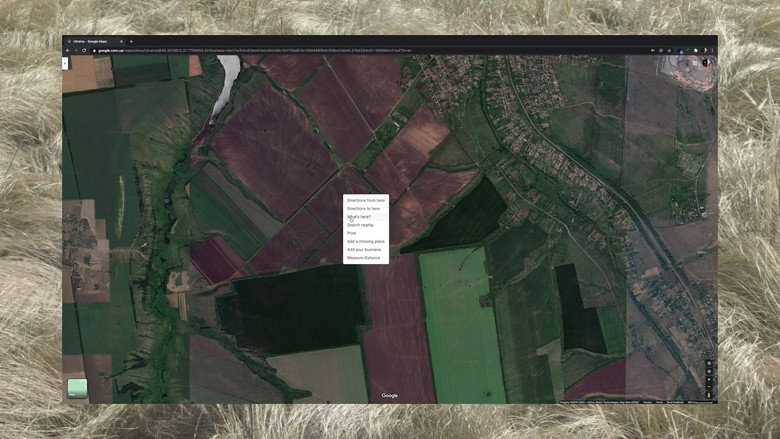The height and width of the screenshot is (439, 780).
Task: Open a new browser tab
Action: click(131, 41)
